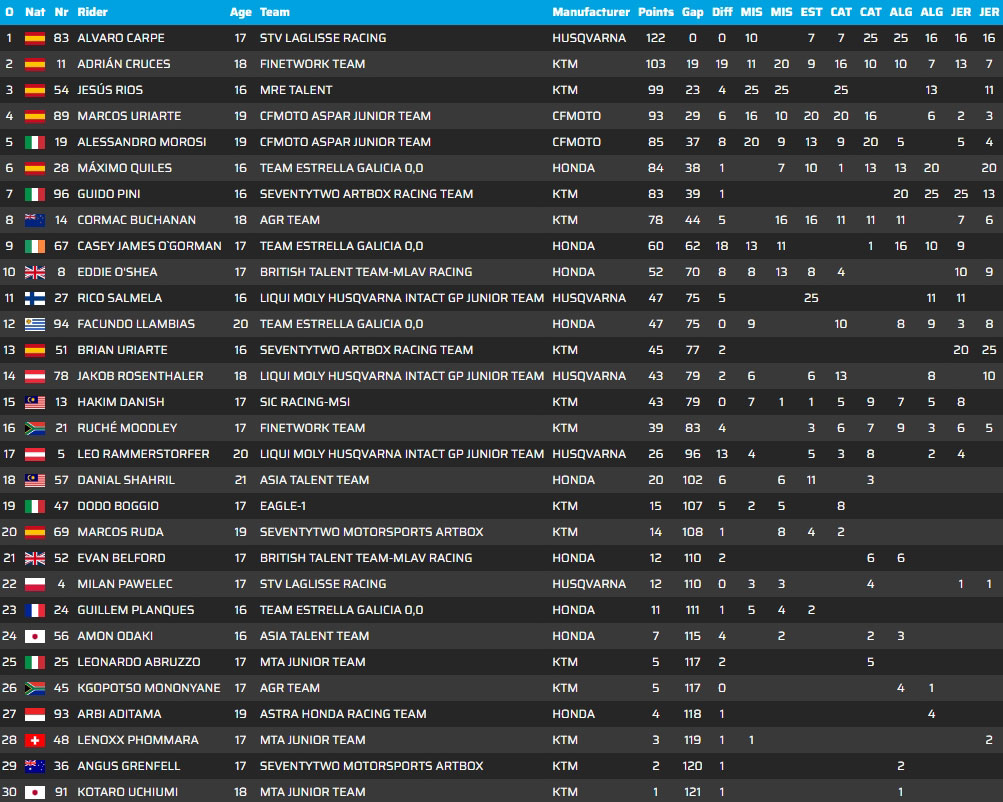Screen dimensions: 1003x802
Task: Click the flag icon beside Facundo Llambias
Action: click(x=35, y=324)
